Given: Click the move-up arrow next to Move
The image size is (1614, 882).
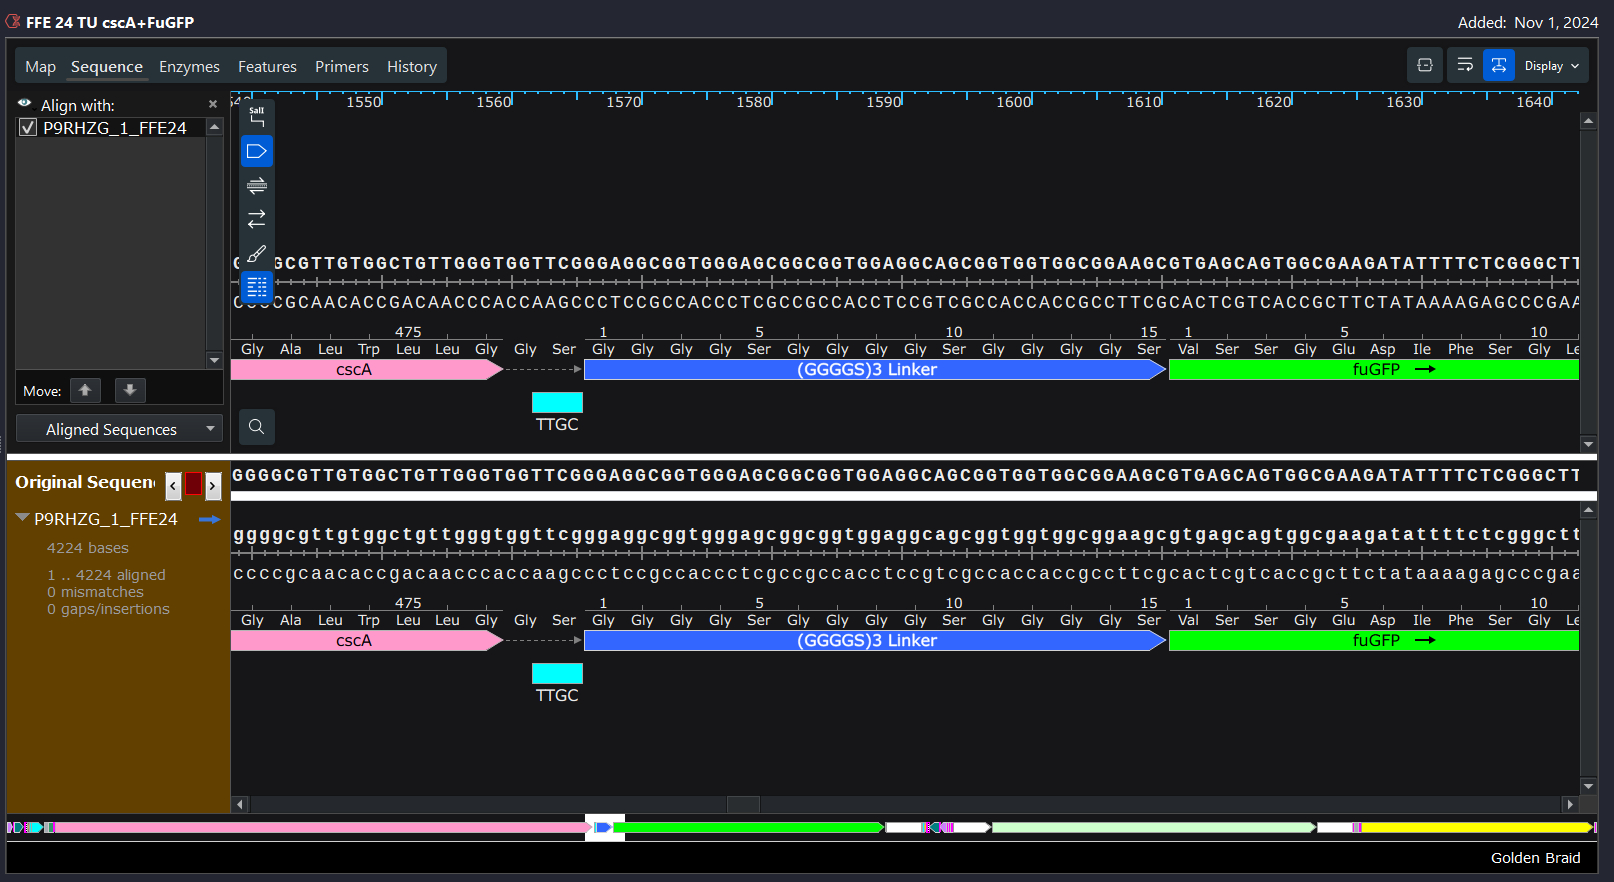Looking at the screenshot, I should pos(86,390).
